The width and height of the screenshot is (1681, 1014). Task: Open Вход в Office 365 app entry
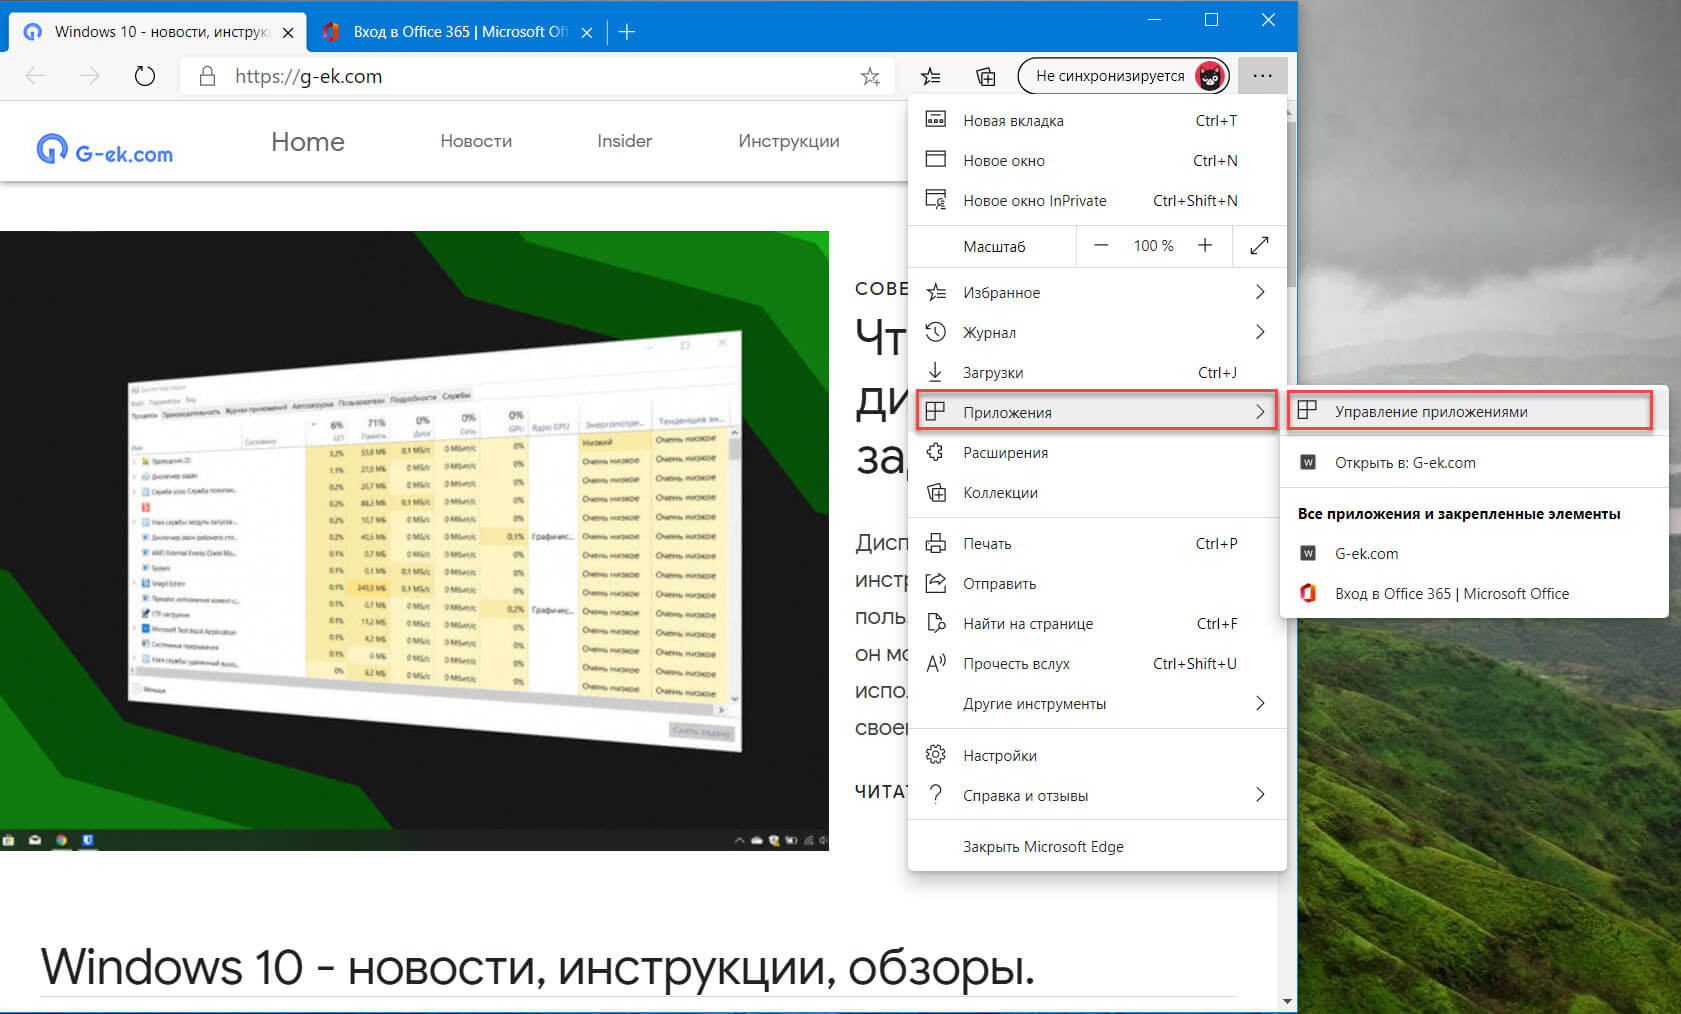(x=1474, y=593)
